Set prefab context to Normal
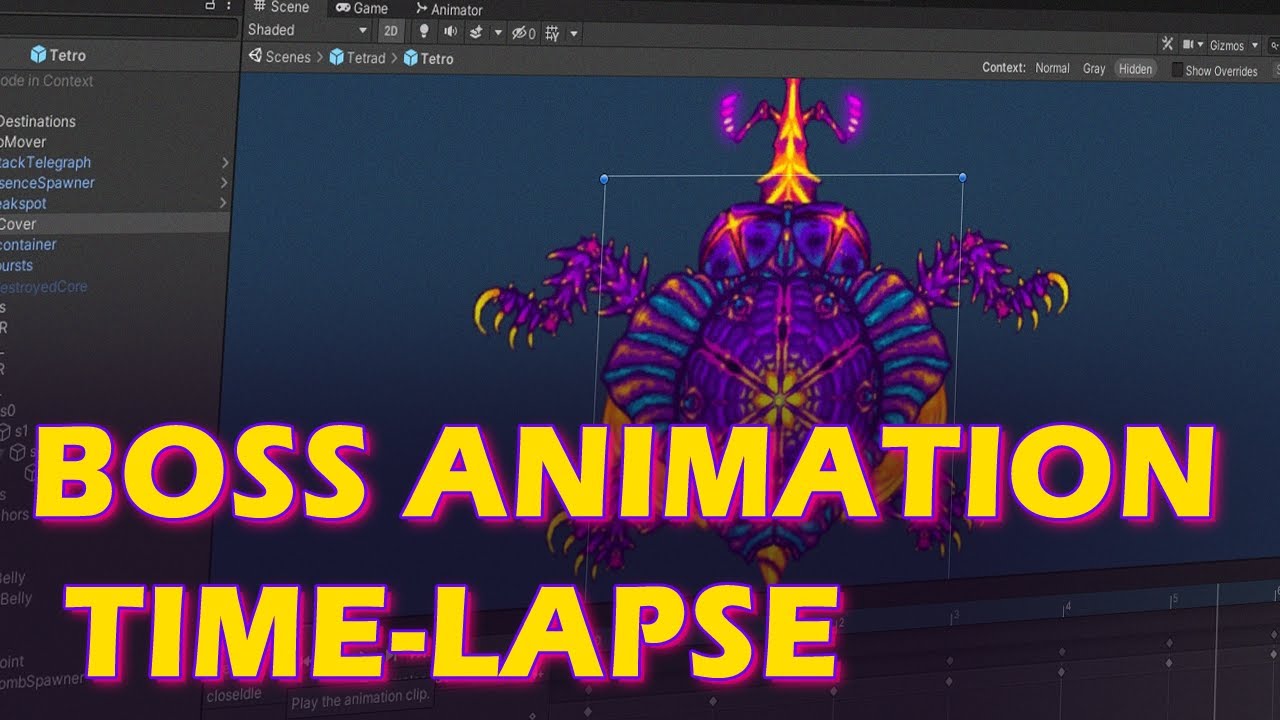The image size is (1280, 720). tap(1052, 68)
